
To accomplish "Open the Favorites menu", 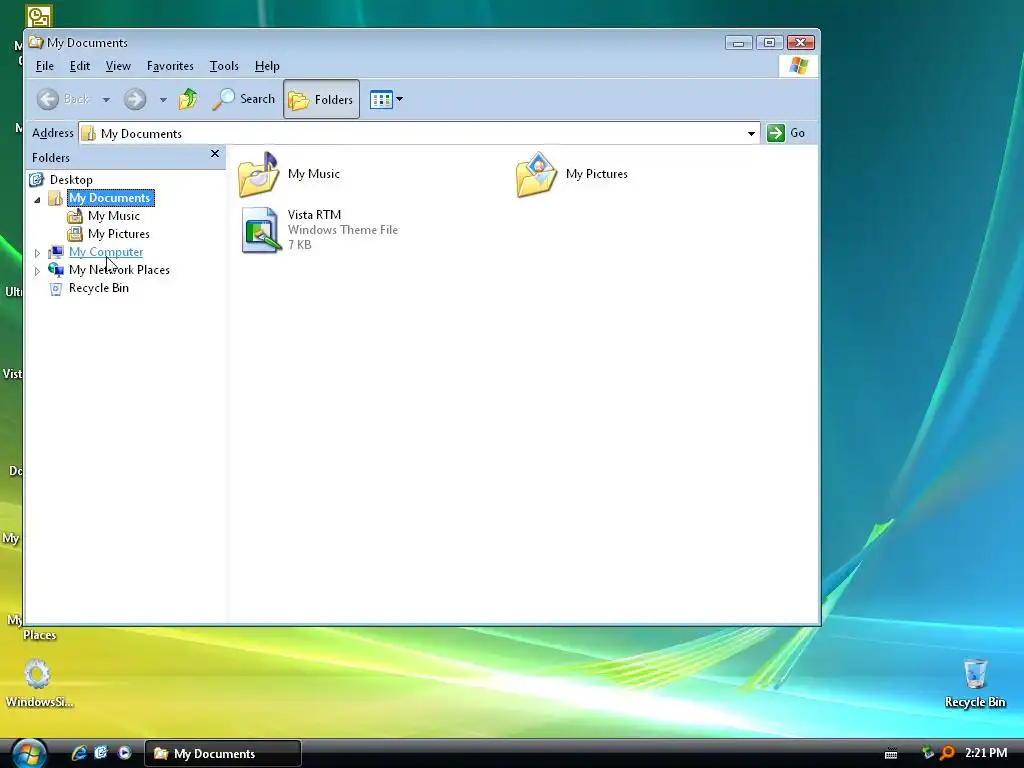I will point(170,66).
